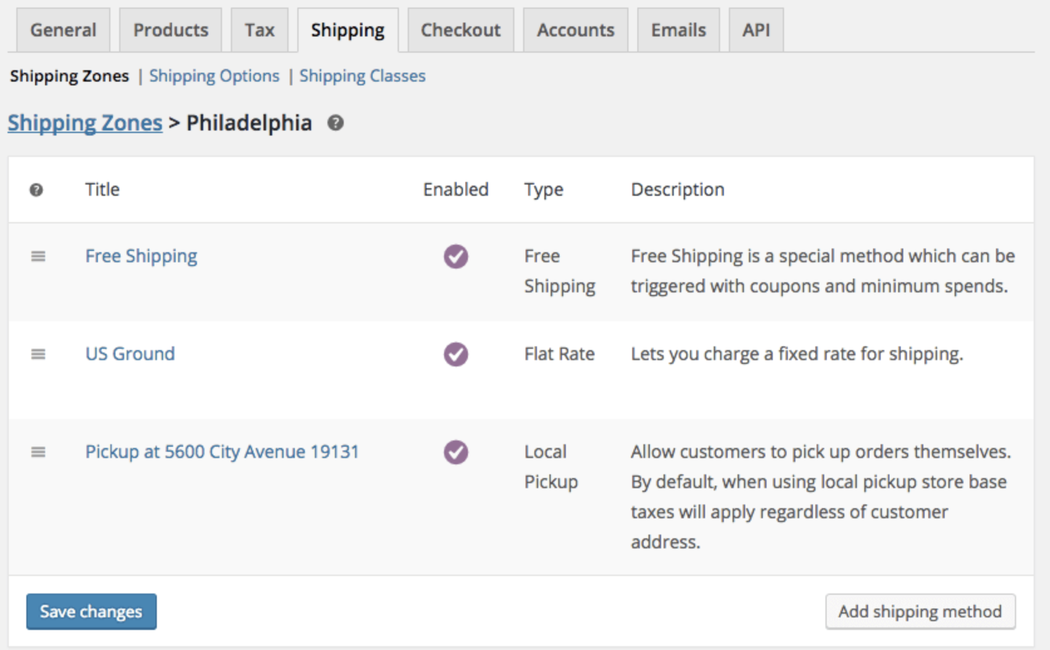Open the API tab
1050x650 pixels.
point(756,30)
